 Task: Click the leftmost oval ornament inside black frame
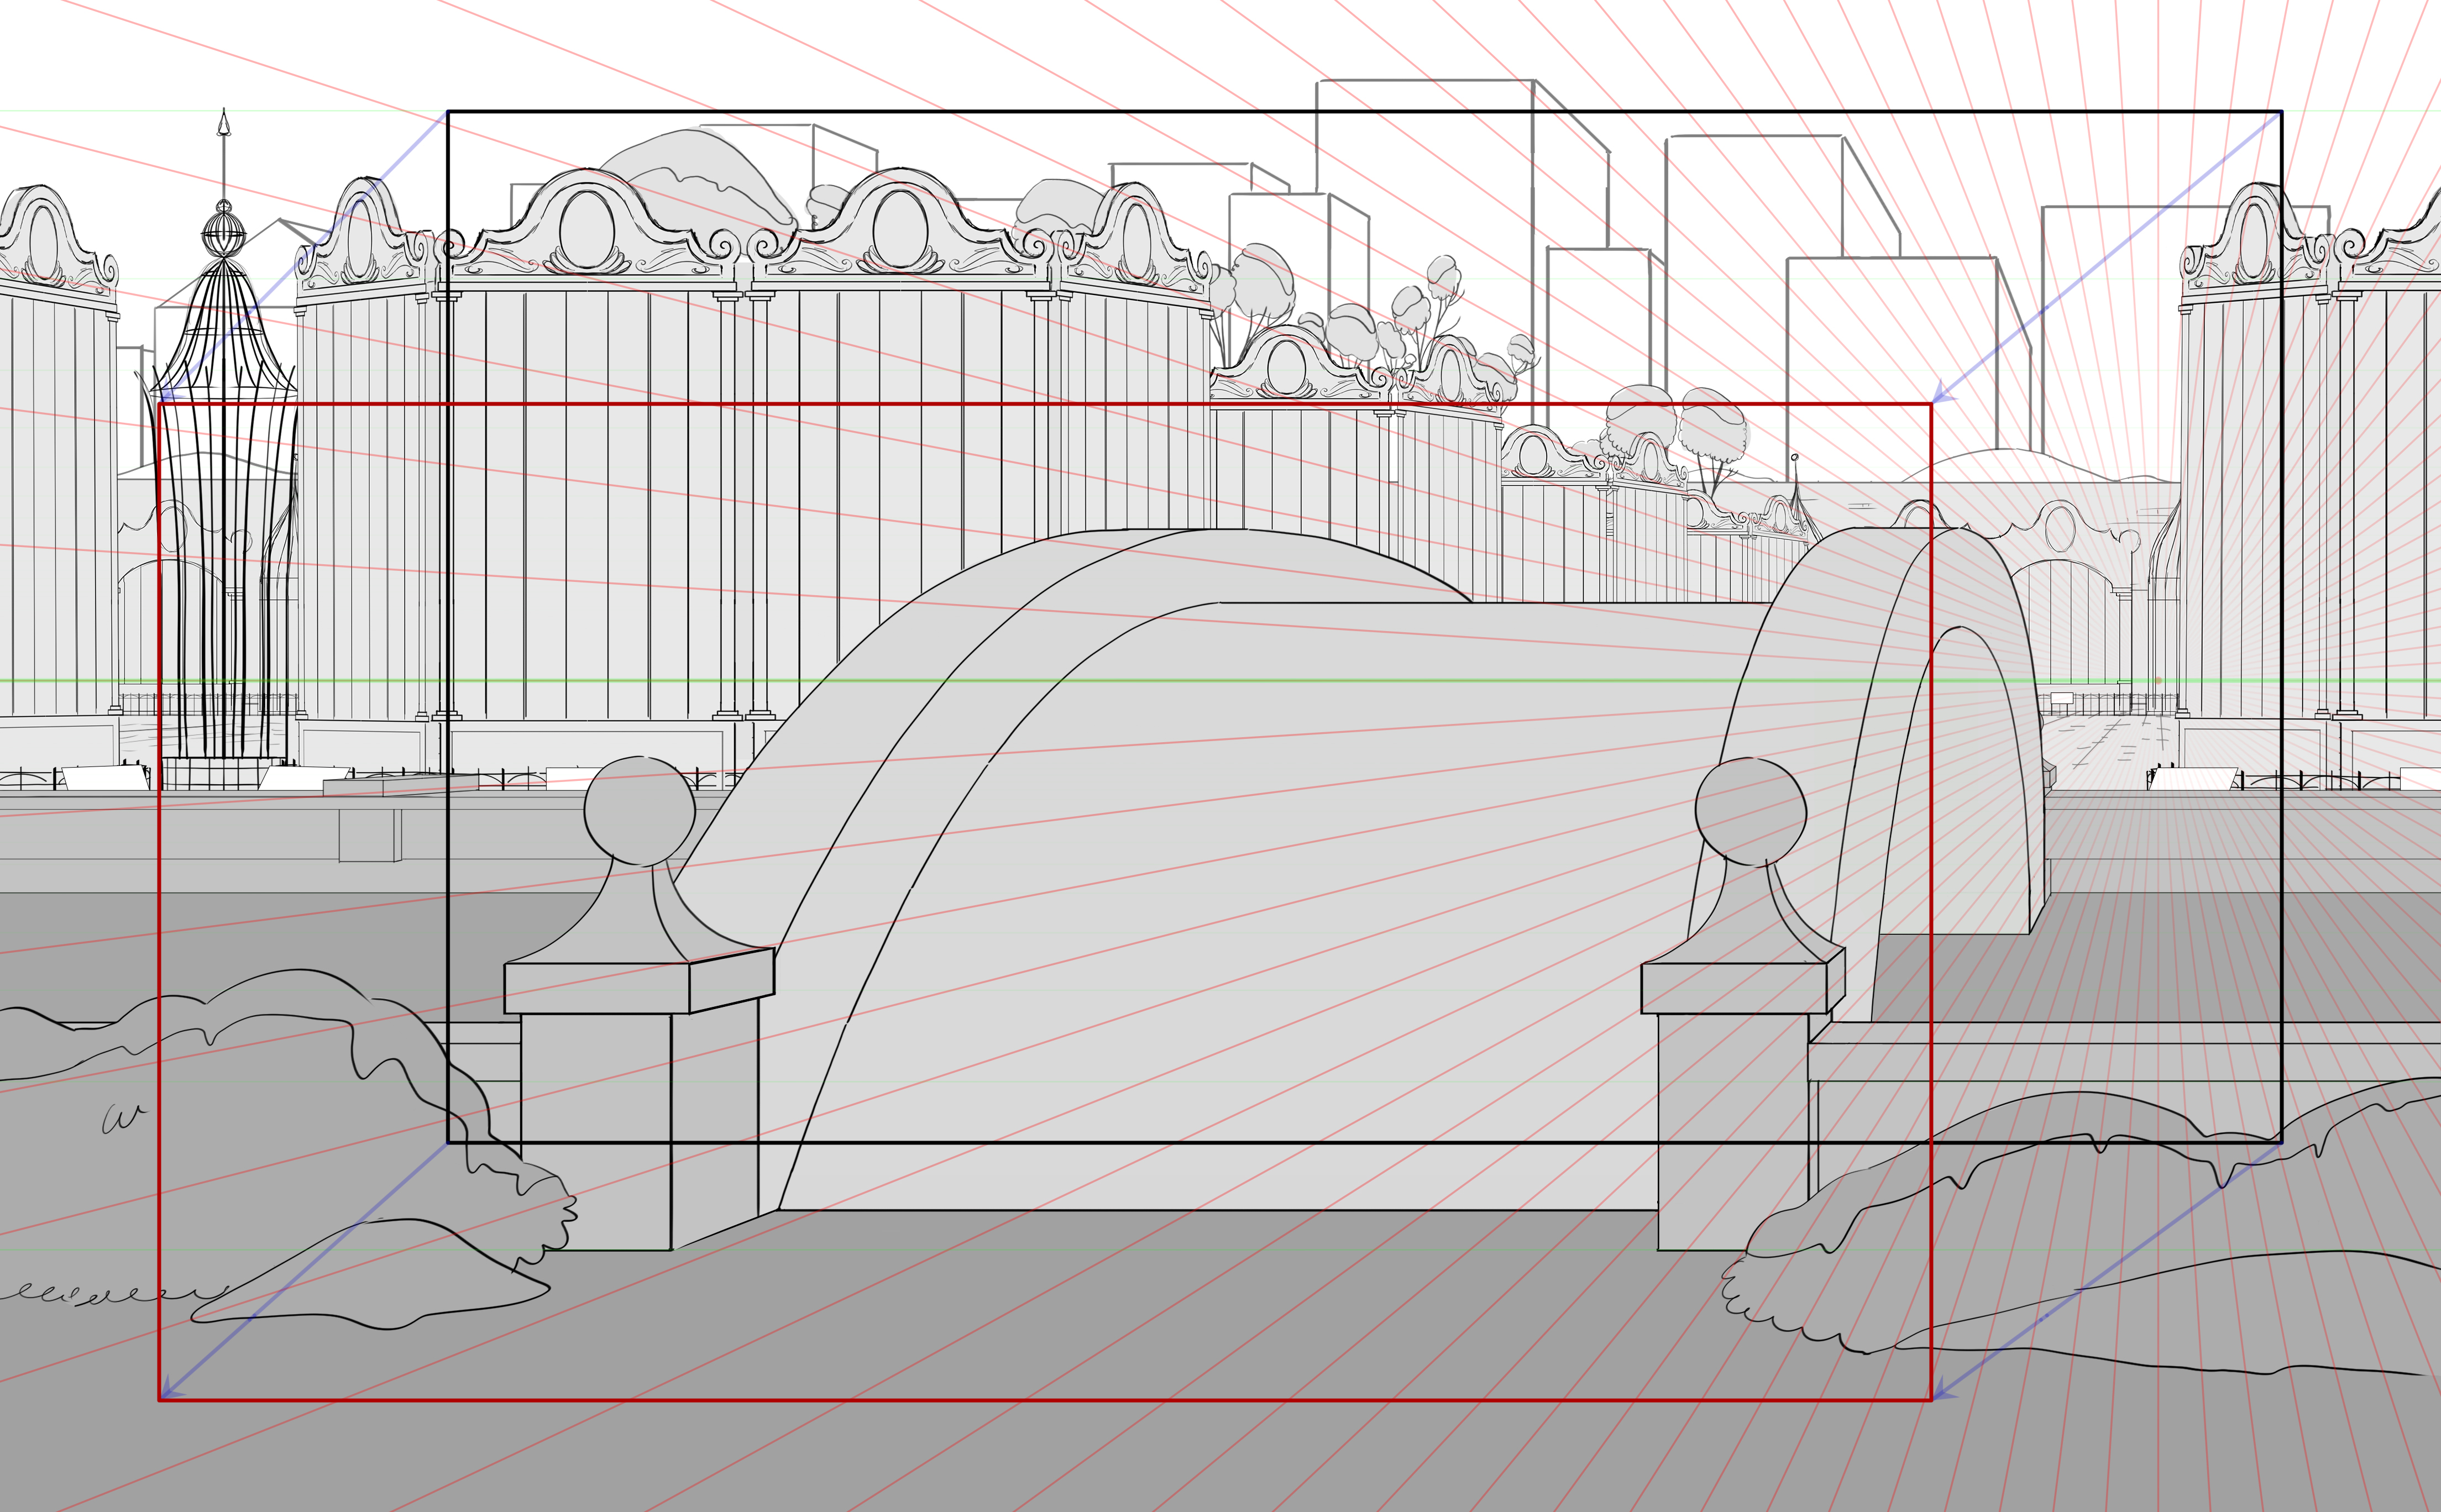(587, 229)
